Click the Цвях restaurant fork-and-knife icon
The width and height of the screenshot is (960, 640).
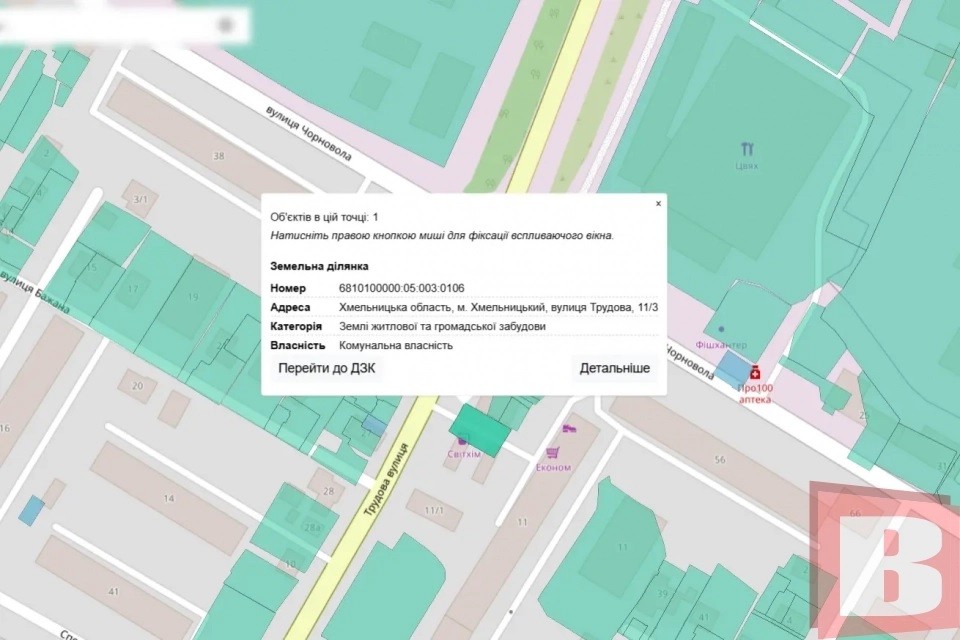748,147
